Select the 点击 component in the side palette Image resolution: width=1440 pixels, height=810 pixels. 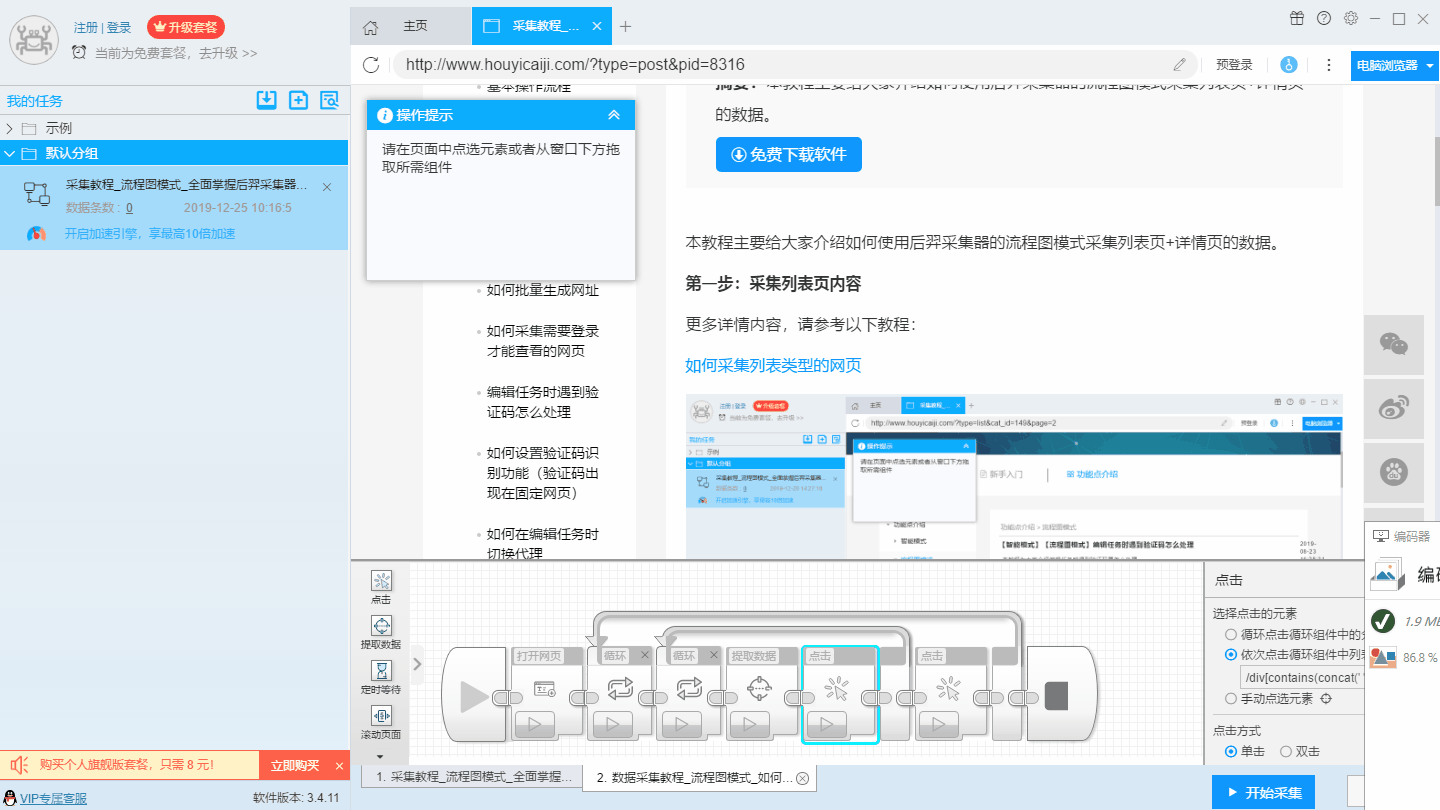pos(381,588)
